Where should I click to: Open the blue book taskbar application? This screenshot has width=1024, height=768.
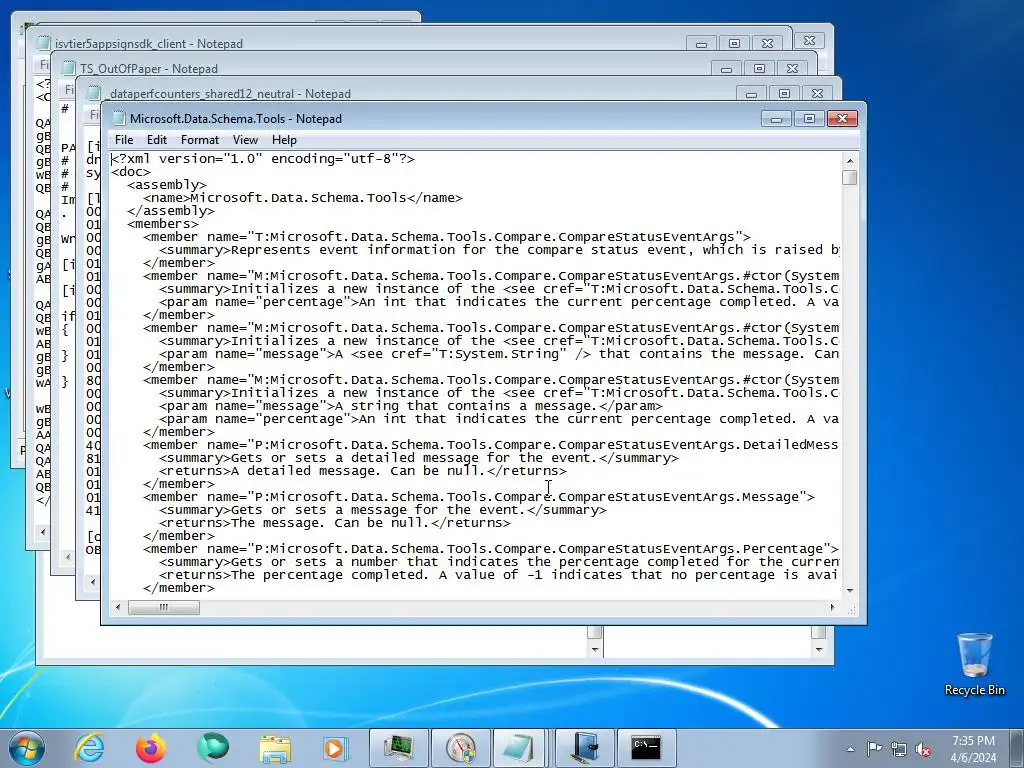[x=584, y=748]
